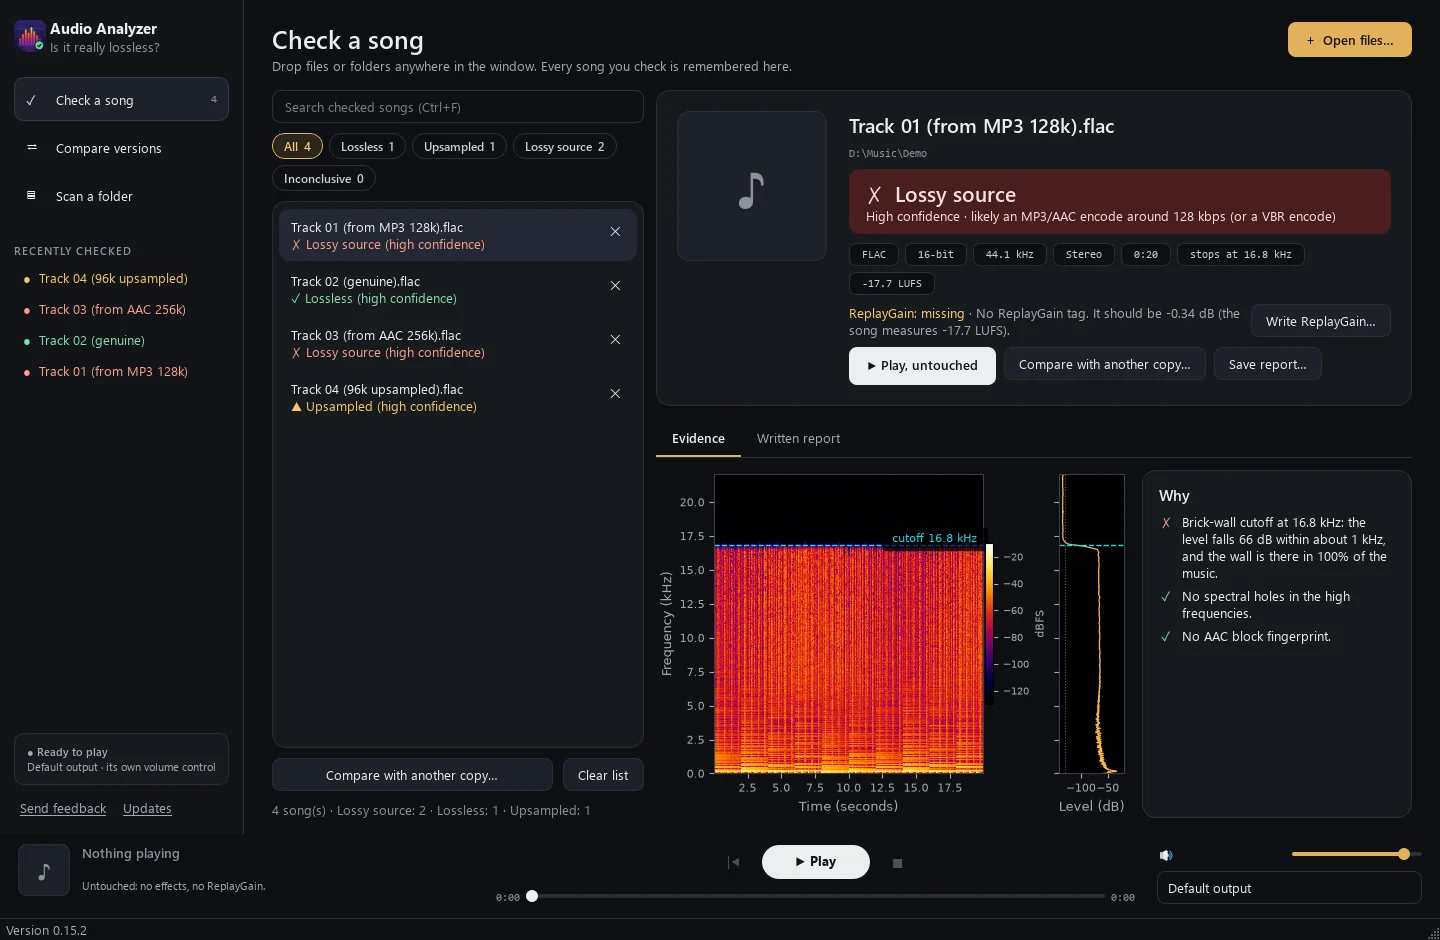The height and width of the screenshot is (940, 1440).
Task: Select Track 03 (from AAC 256k).flac row
Action: click(x=458, y=344)
